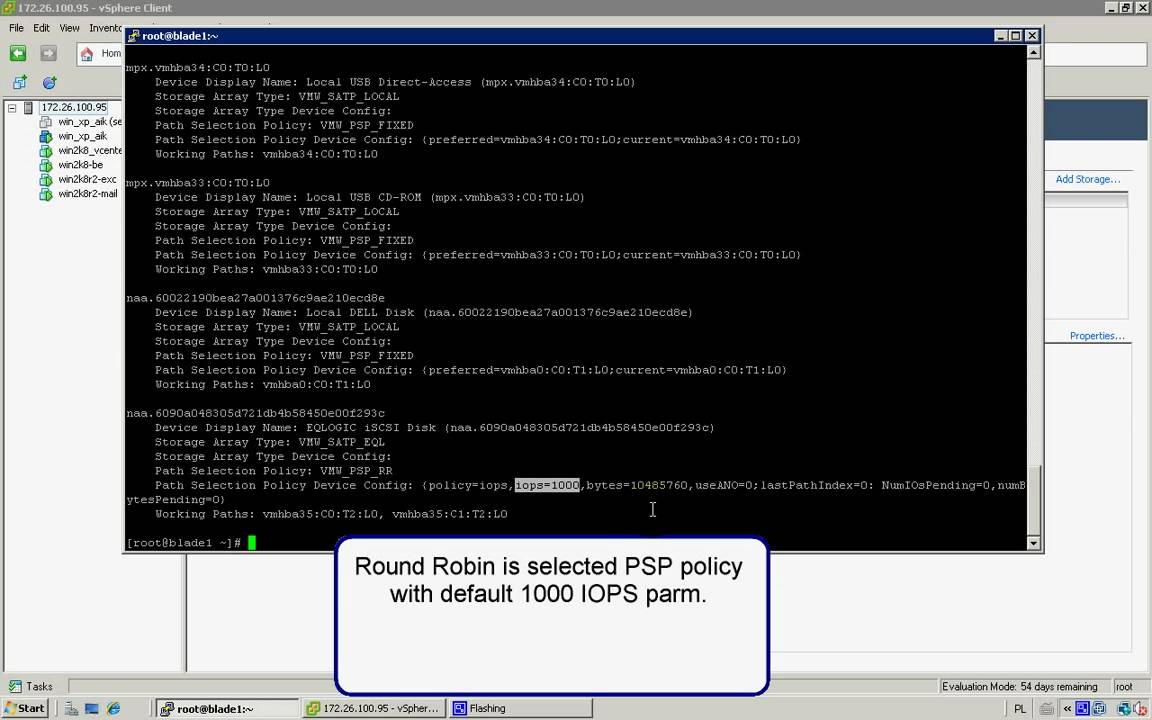Click the green Back navigation arrow in vSphere Client
The image size is (1152, 720).
coord(18,53)
